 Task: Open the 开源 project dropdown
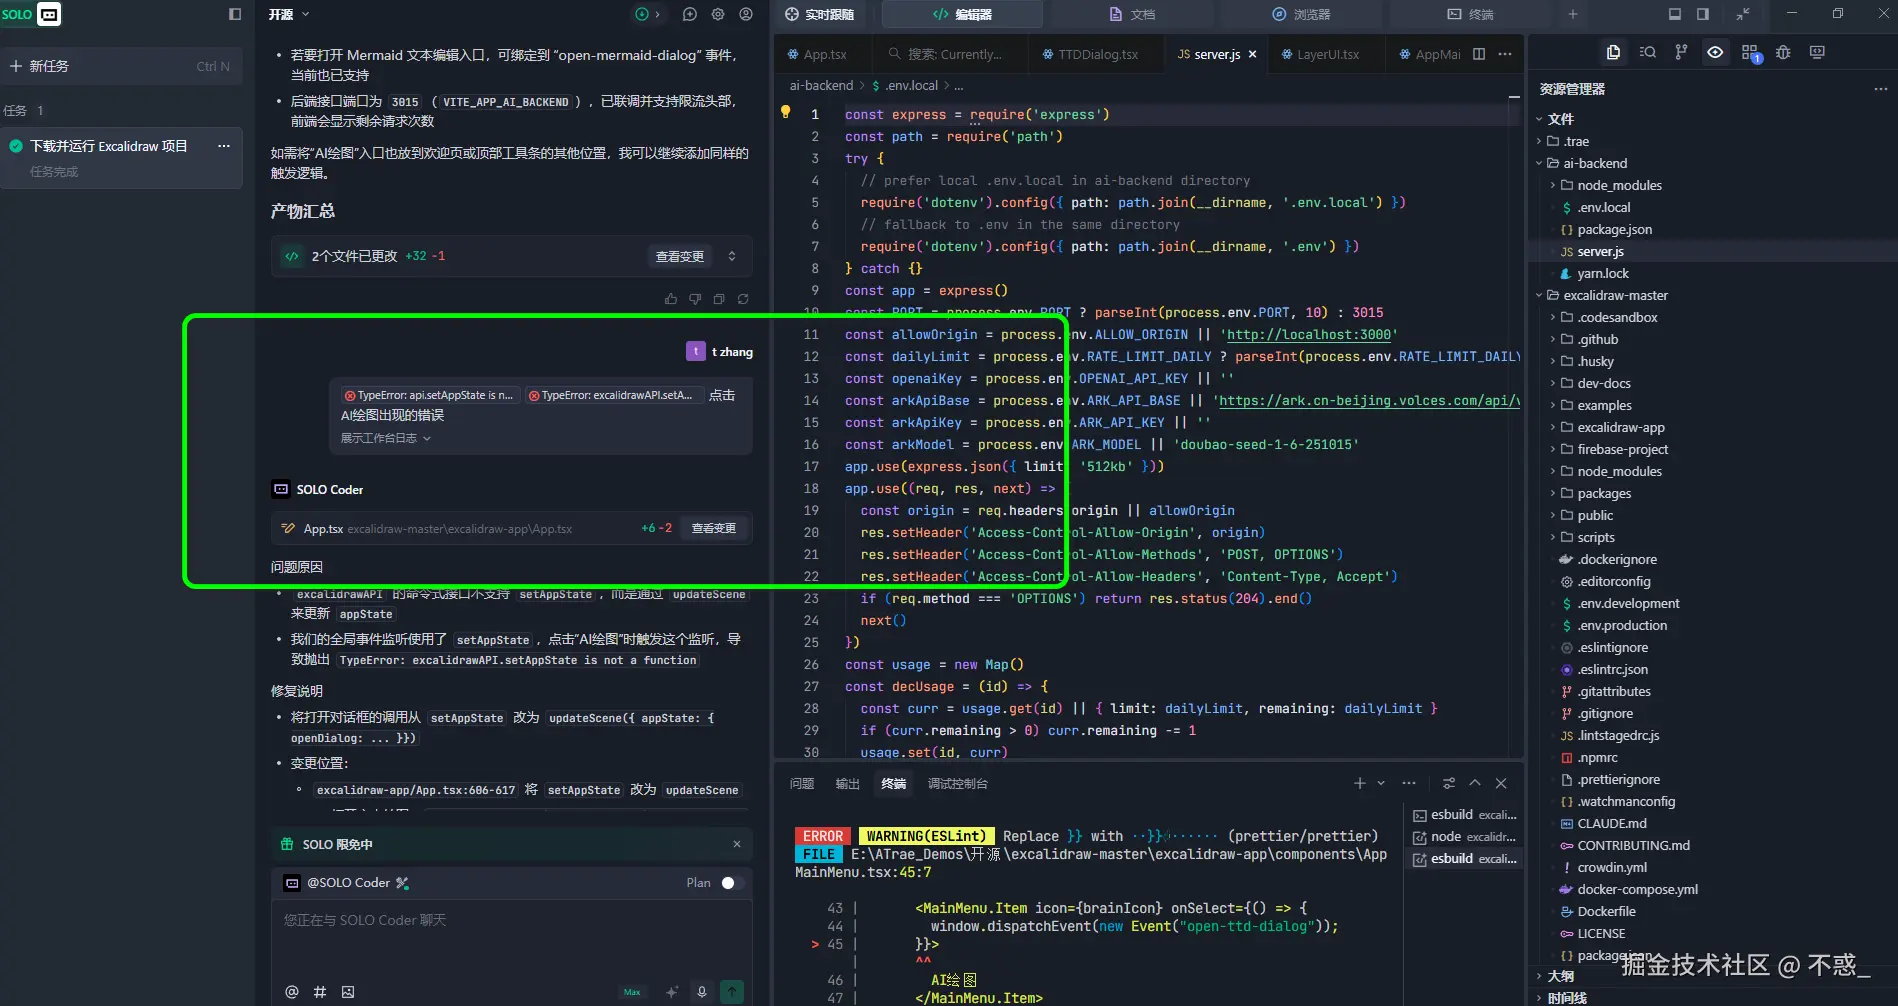click(x=289, y=14)
